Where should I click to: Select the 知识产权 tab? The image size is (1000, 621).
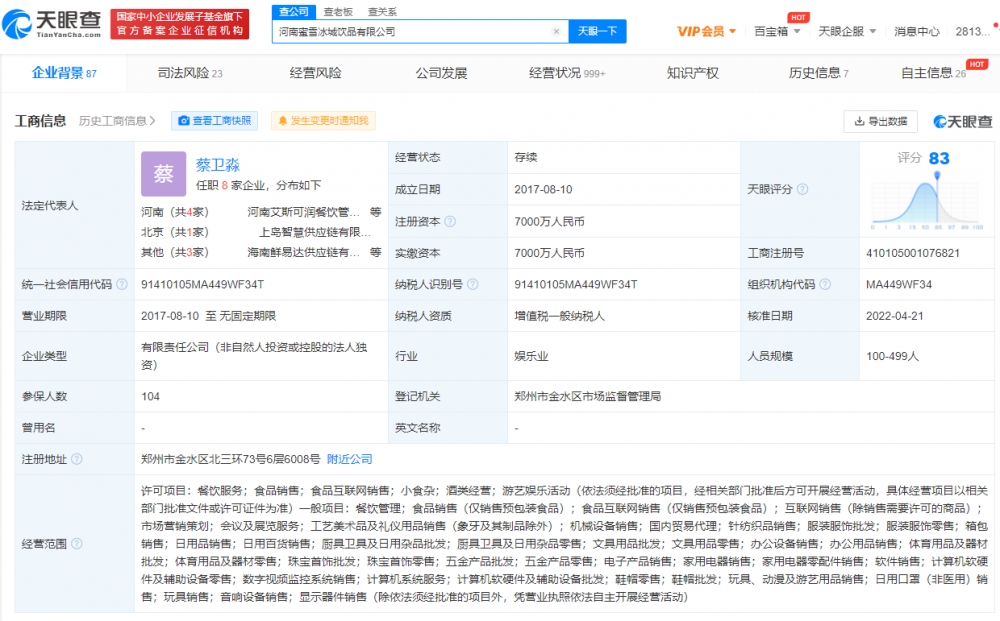click(693, 73)
